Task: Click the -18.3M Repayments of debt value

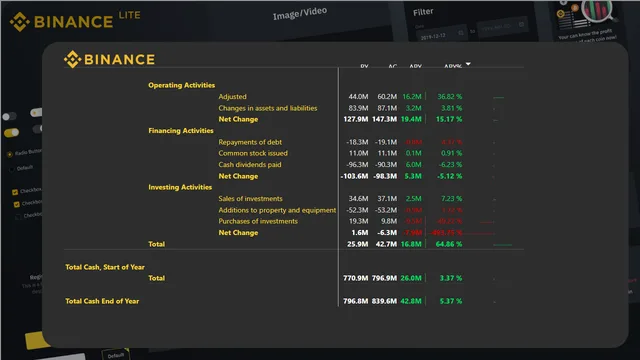Action: (357, 142)
